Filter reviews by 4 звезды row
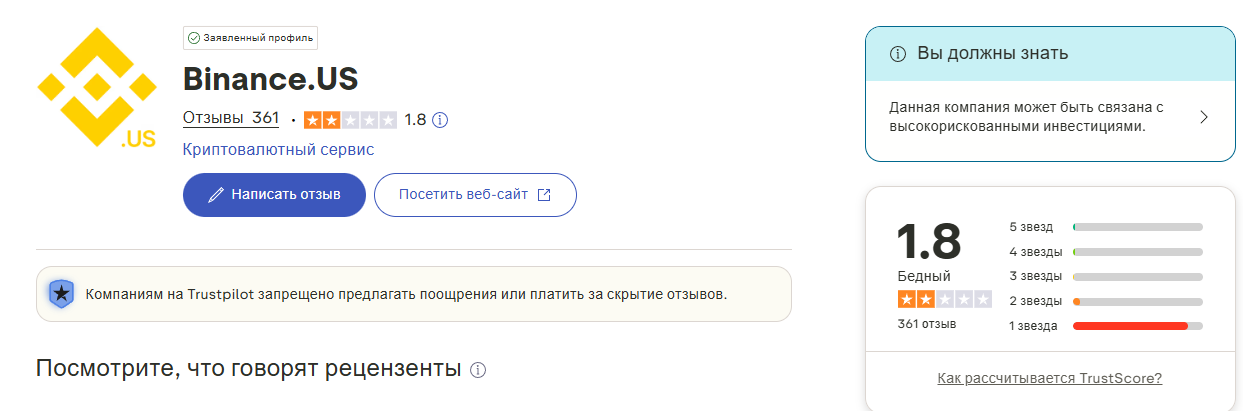Image resolution: width=1243 pixels, height=411 pixels. (x=1105, y=252)
